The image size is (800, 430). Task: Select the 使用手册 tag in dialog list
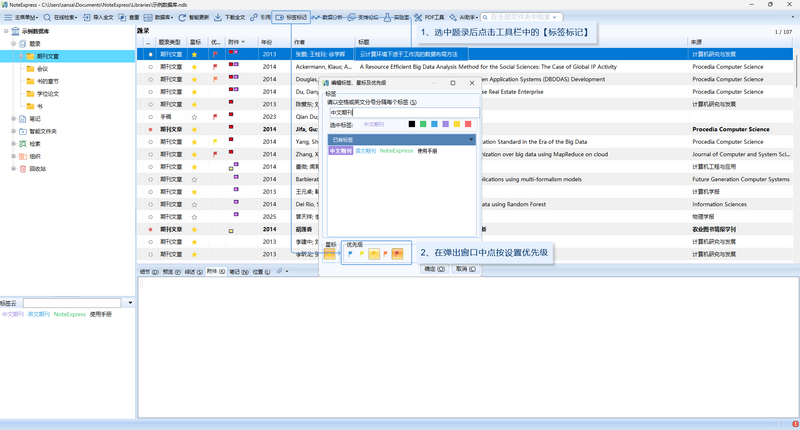point(428,151)
